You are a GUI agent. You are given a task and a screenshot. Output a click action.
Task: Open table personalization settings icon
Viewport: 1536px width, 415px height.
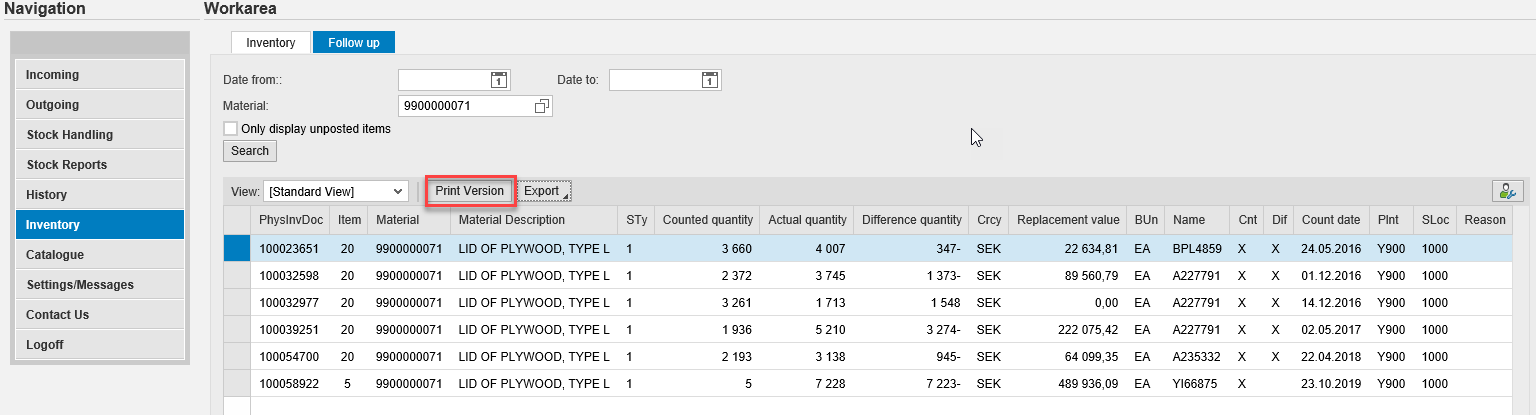pos(1506,191)
